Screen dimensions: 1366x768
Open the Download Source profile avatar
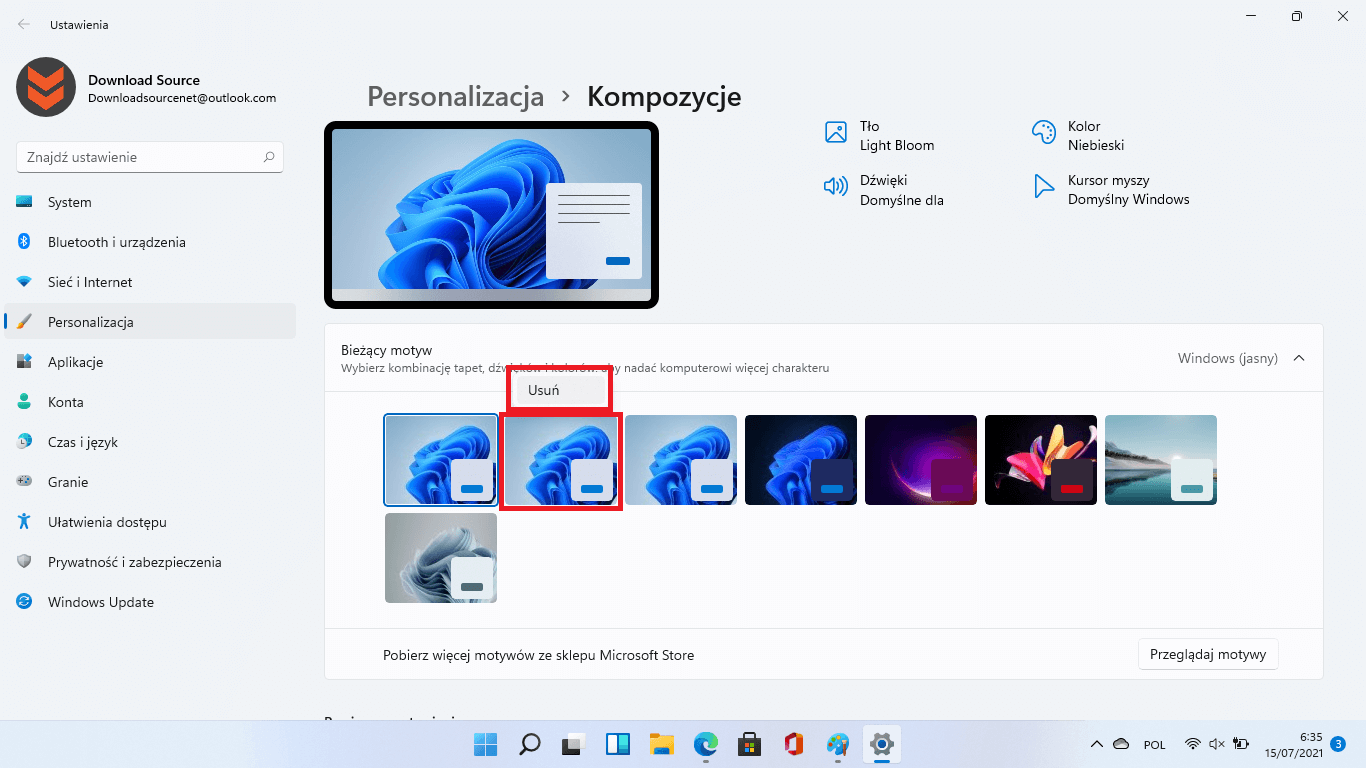(46, 87)
